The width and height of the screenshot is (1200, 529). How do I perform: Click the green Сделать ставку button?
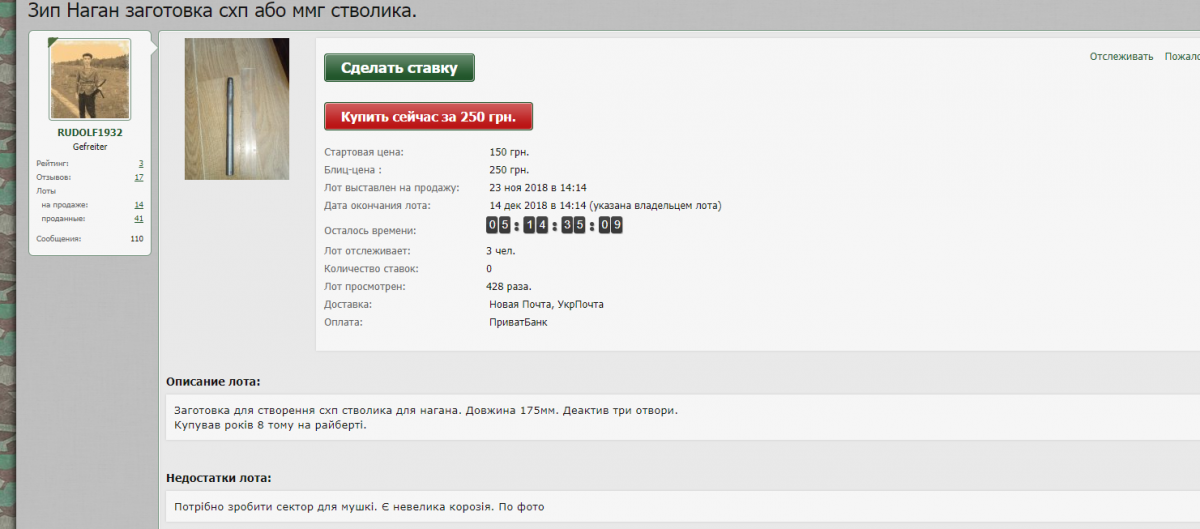pos(399,68)
